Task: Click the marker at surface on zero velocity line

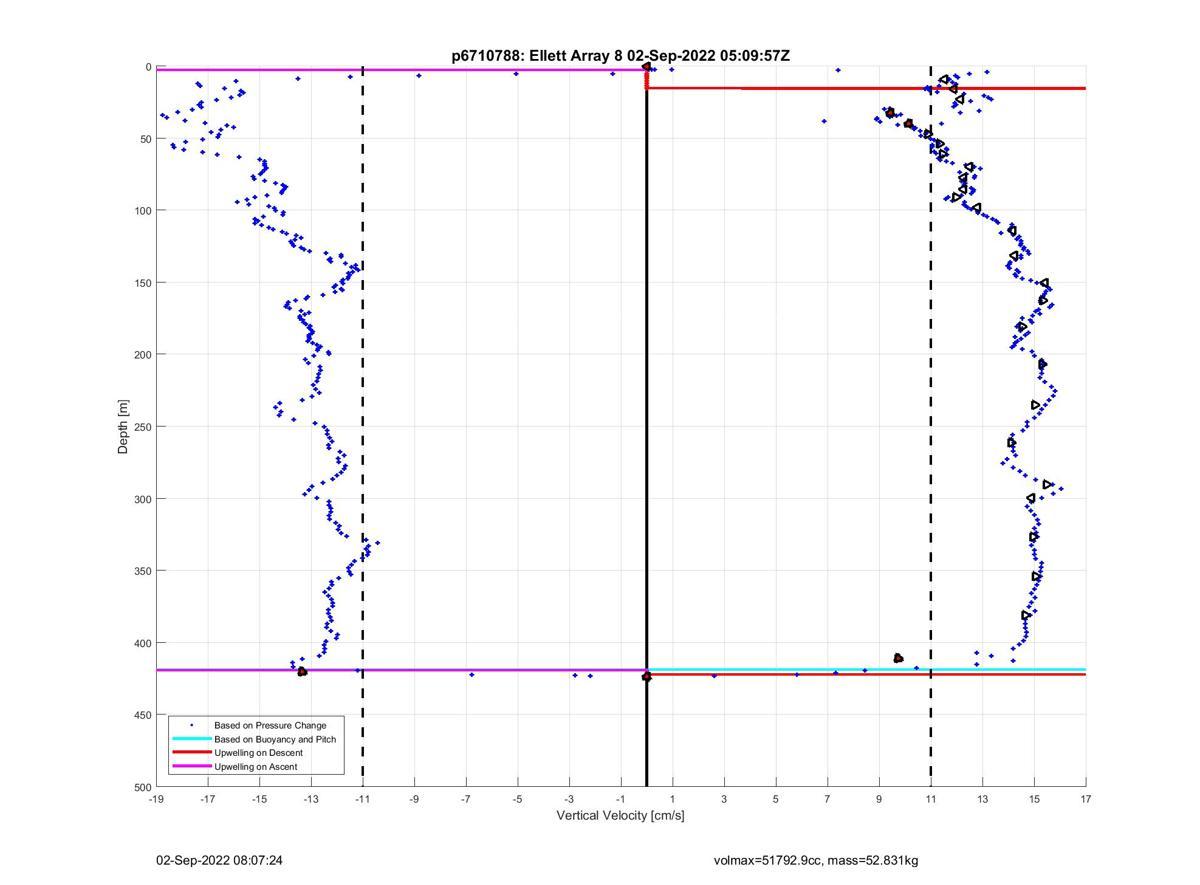Action: pyautogui.click(x=646, y=67)
